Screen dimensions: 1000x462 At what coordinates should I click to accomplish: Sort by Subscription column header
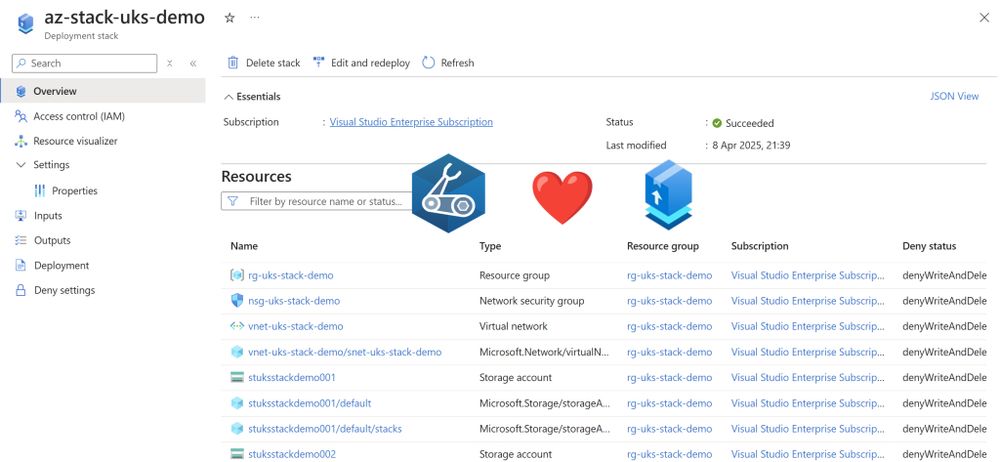click(760, 246)
